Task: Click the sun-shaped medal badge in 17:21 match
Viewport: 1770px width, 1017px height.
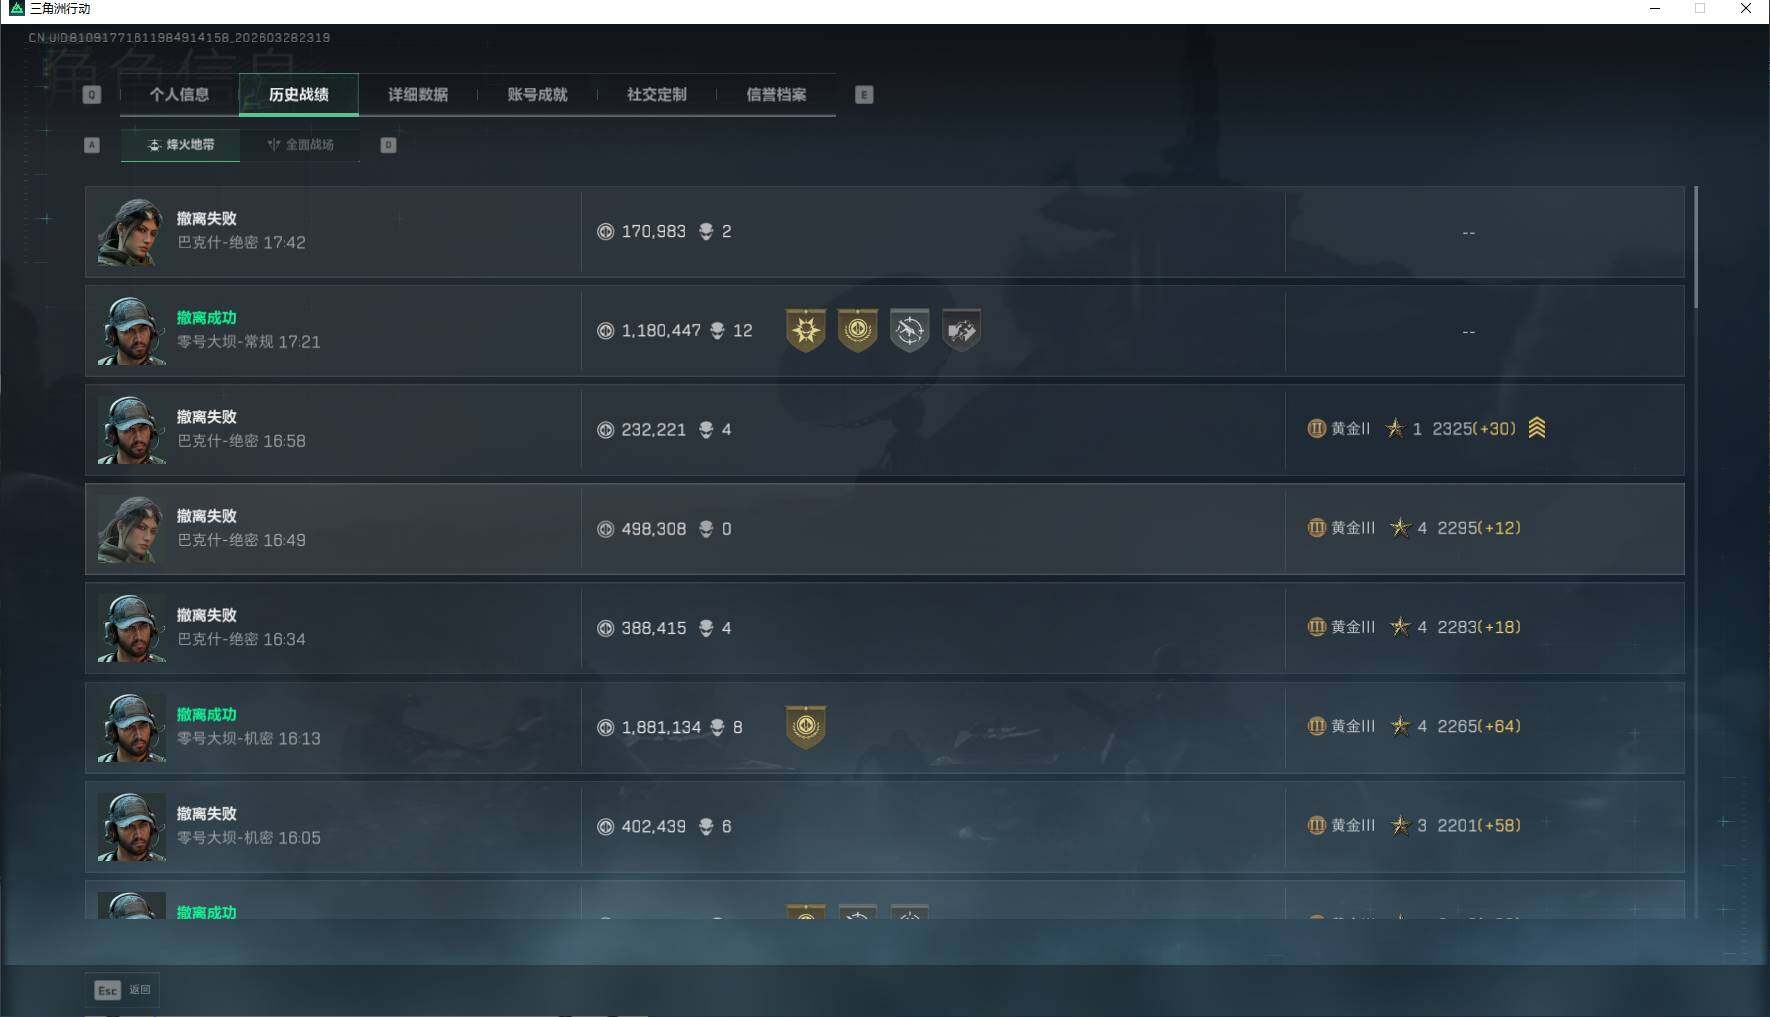Action: click(805, 331)
